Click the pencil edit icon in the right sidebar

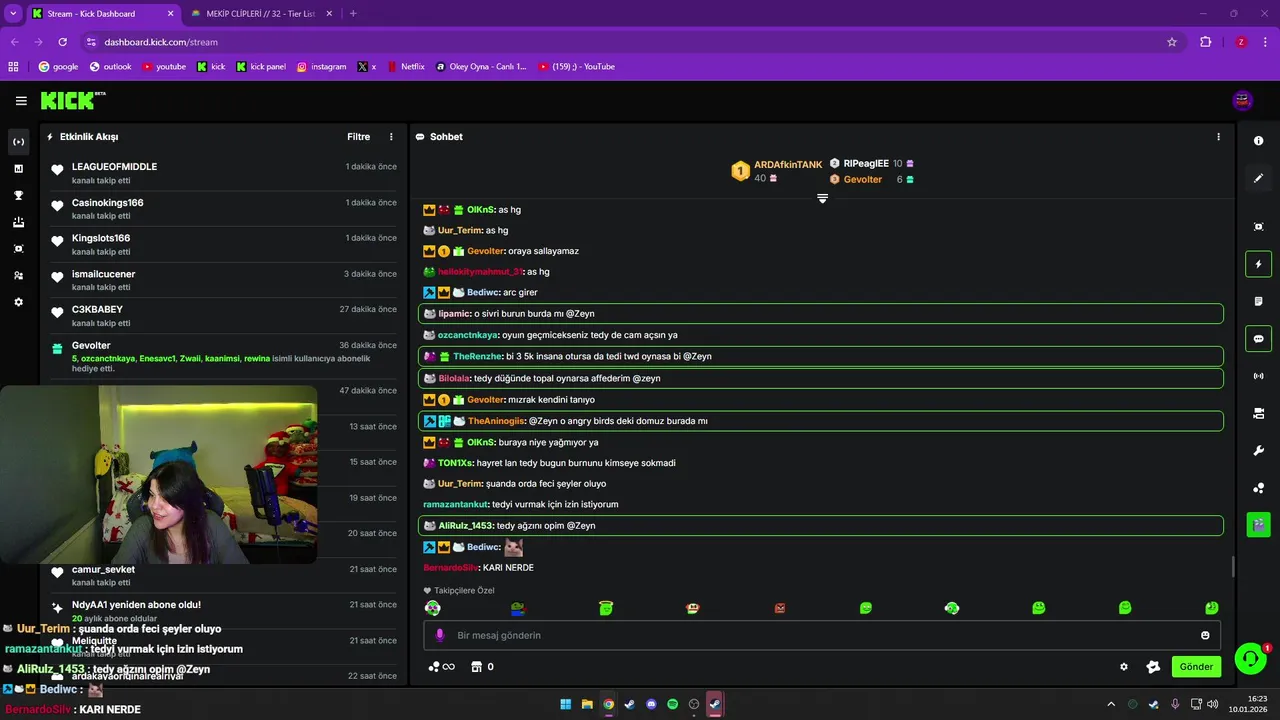pos(1259,178)
